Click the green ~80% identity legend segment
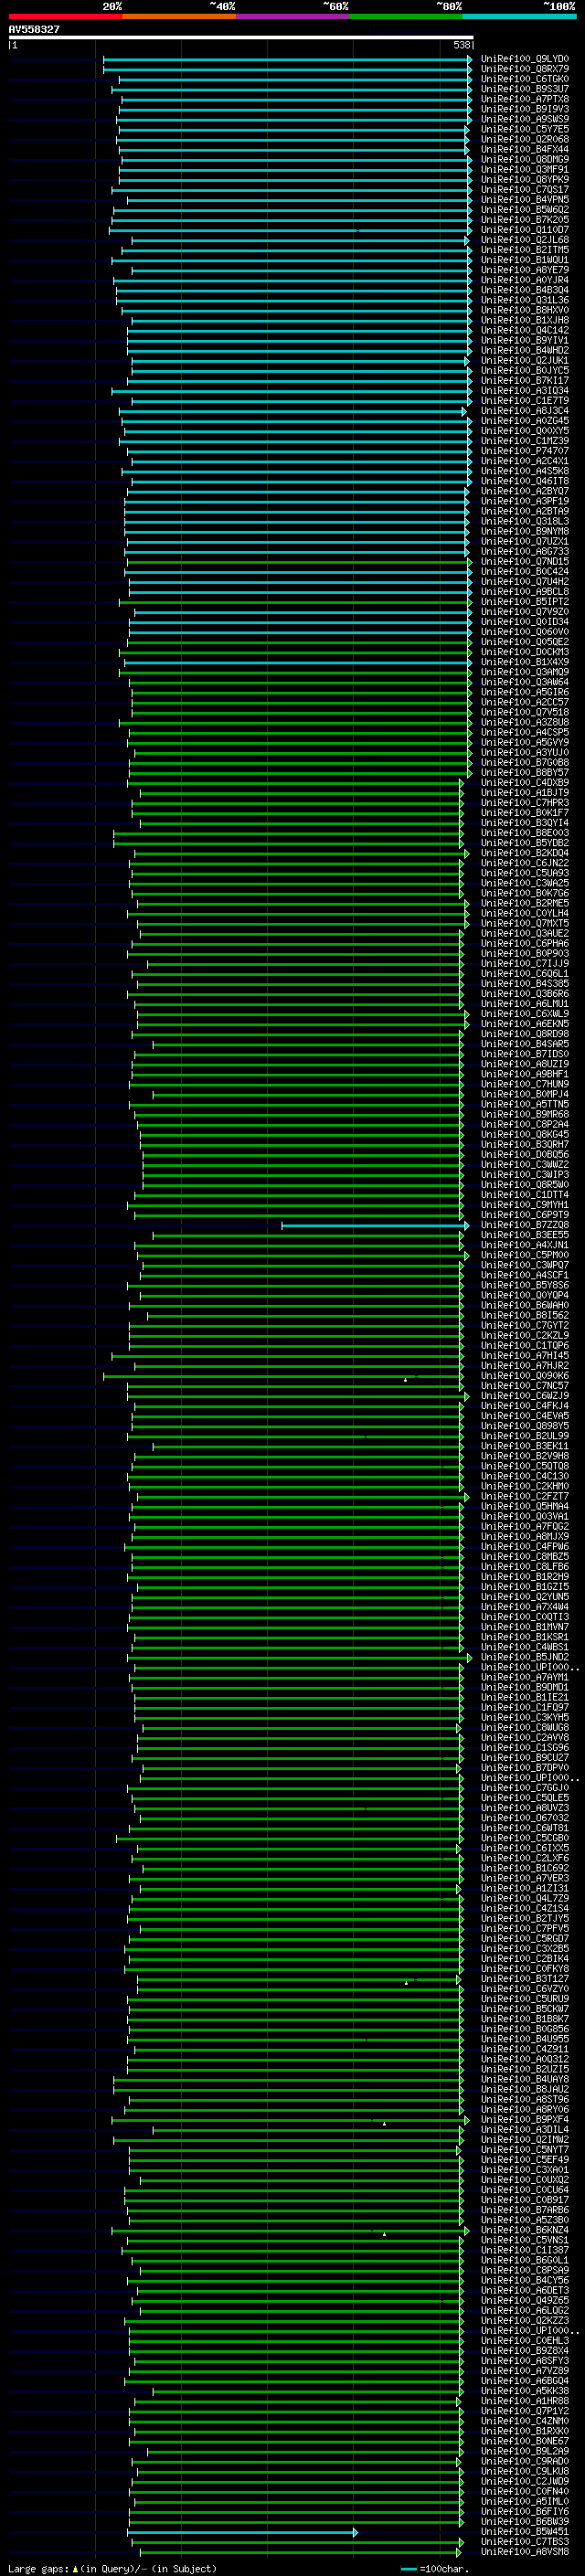Screen dimensions: 585x2576 pos(406,17)
